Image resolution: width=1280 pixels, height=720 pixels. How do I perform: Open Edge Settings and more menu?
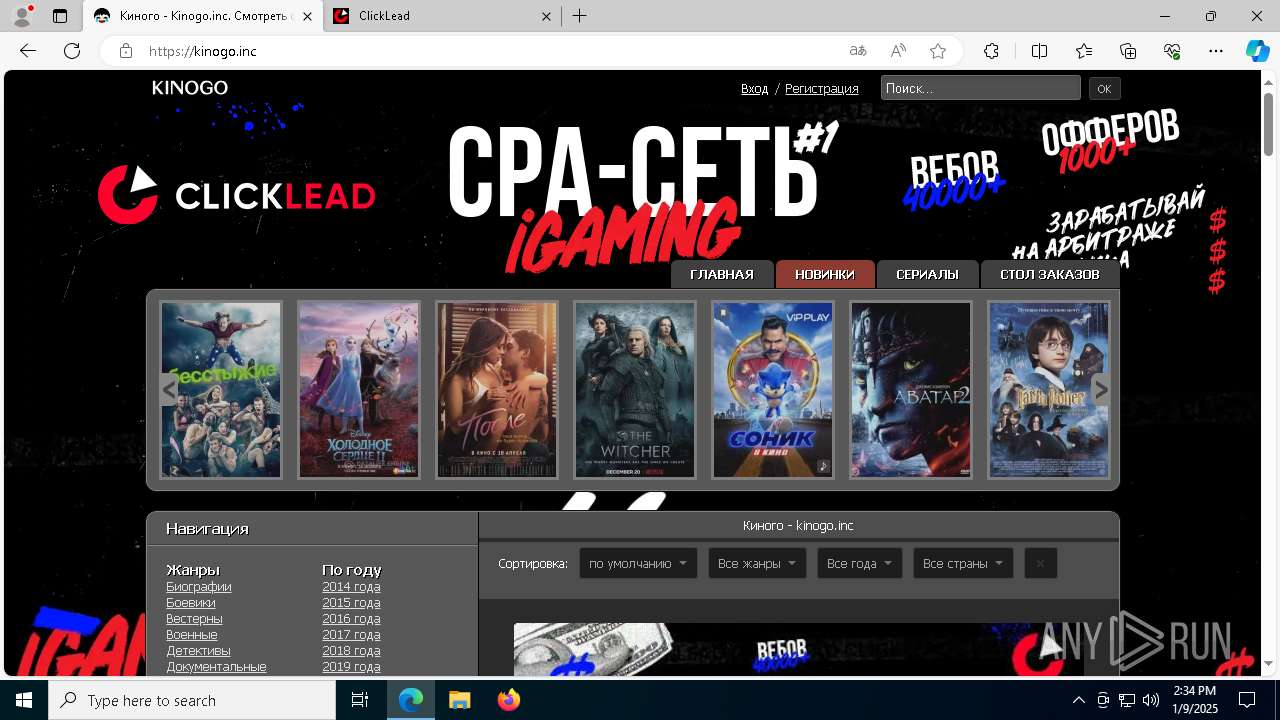point(1216,51)
